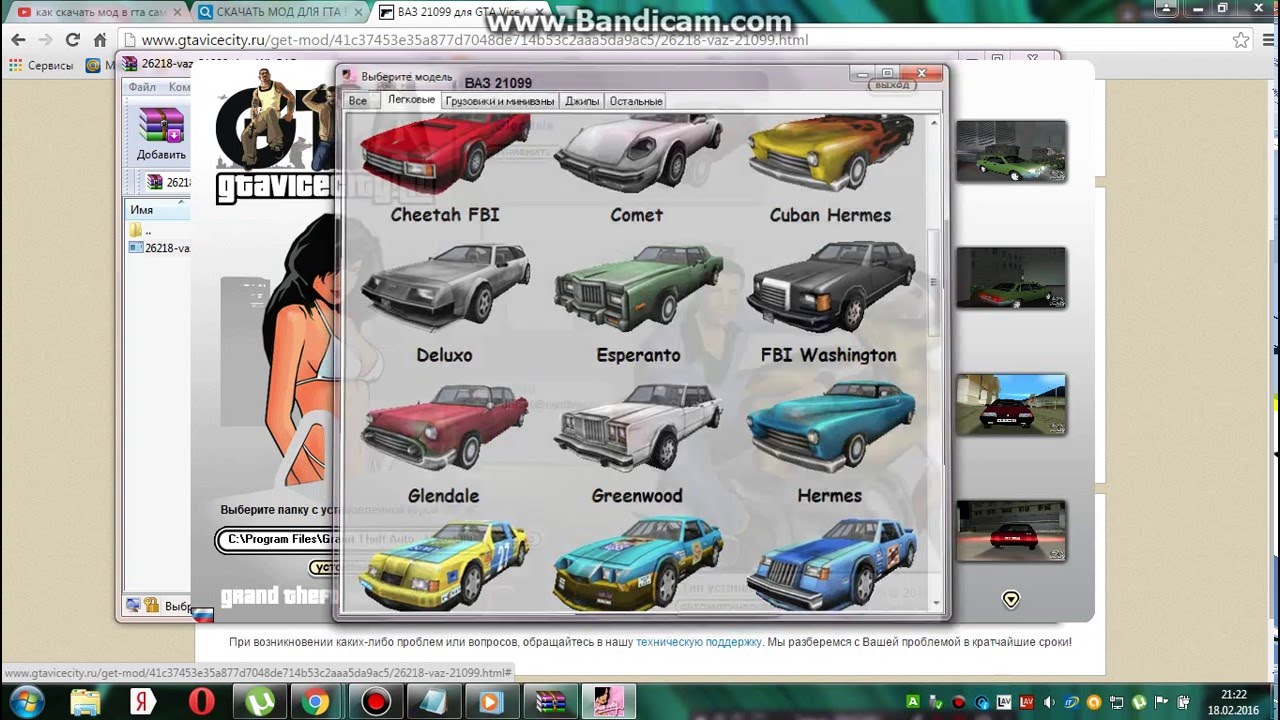This screenshot has height=720, width=1280.
Task: Open the Остальные tab
Action: tap(636, 101)
